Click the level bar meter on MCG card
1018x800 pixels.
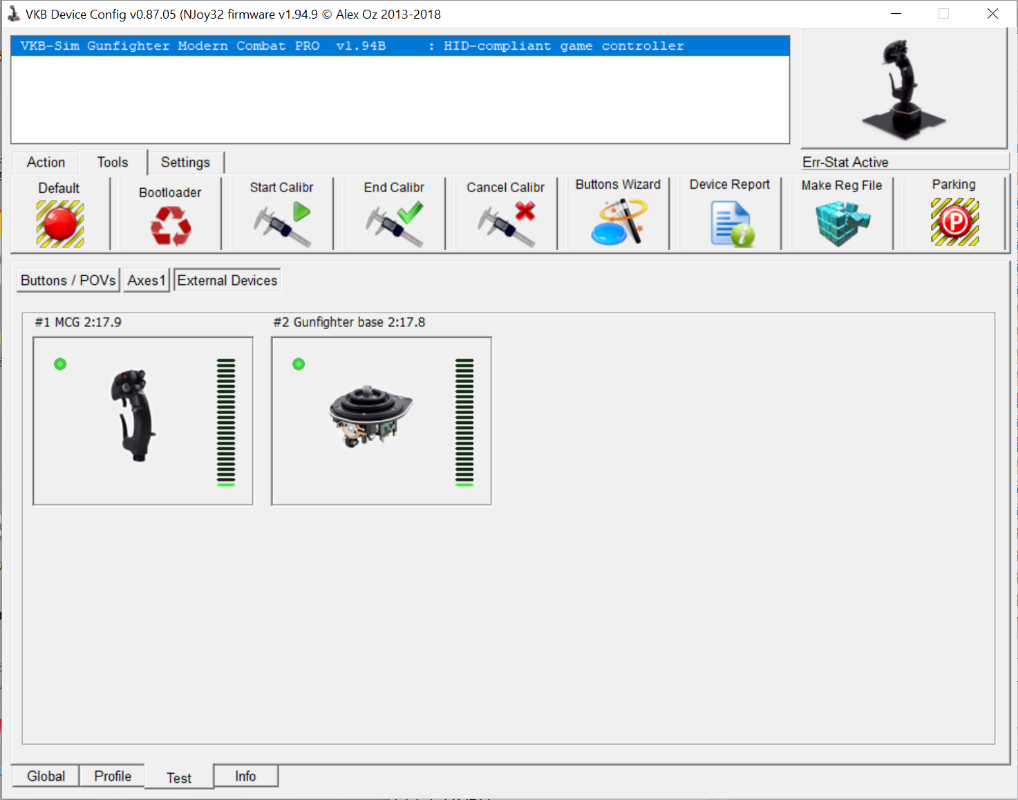[226, 422]
